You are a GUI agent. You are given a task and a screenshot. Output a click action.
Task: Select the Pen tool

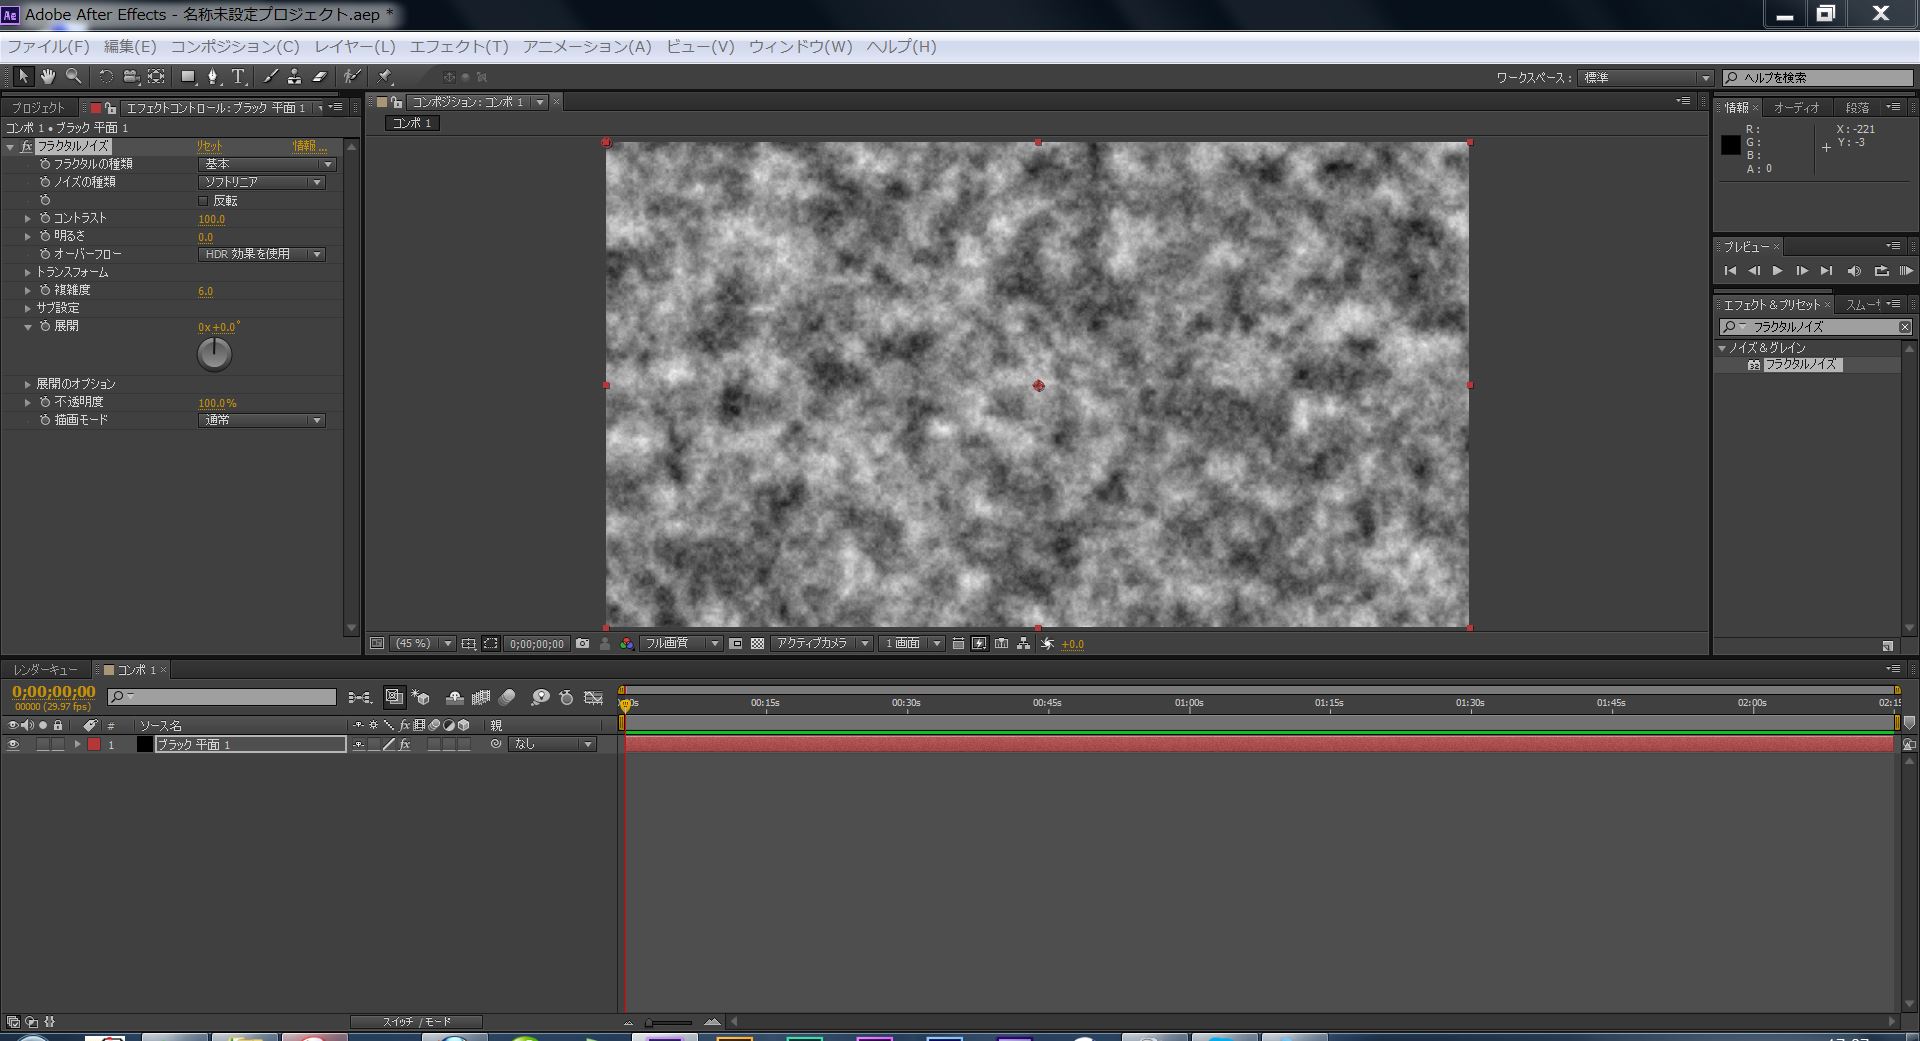click(x=212, y=77)
